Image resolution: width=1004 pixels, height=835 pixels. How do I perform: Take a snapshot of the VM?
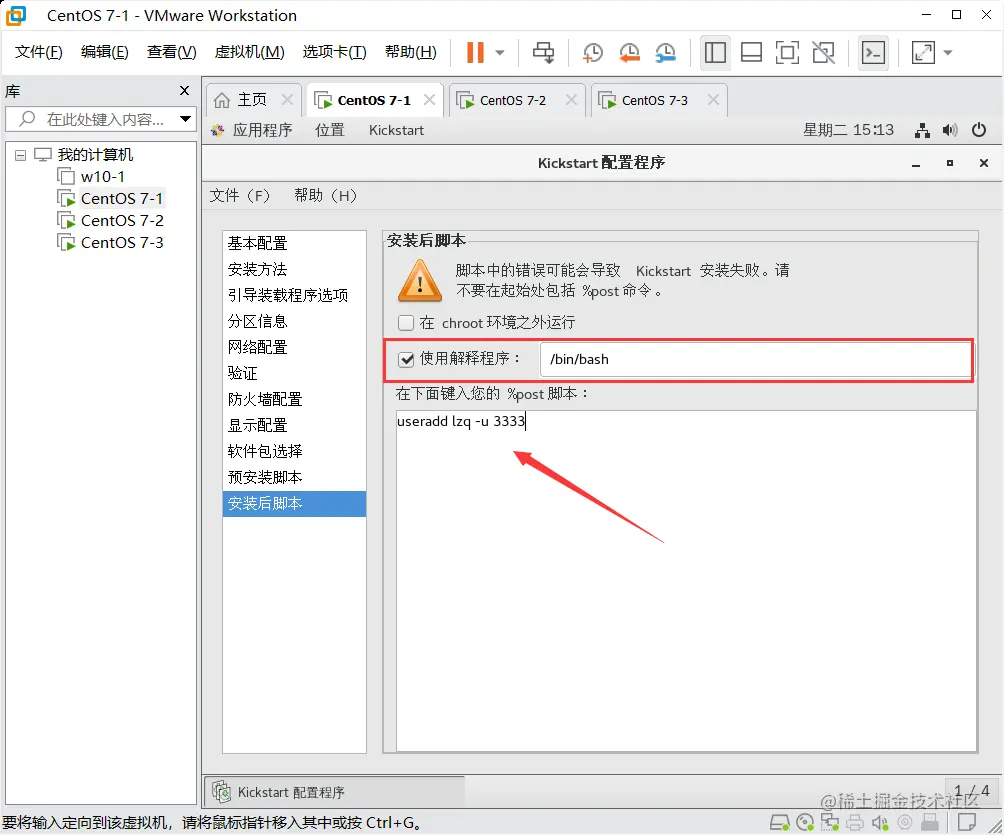point(593,53)
